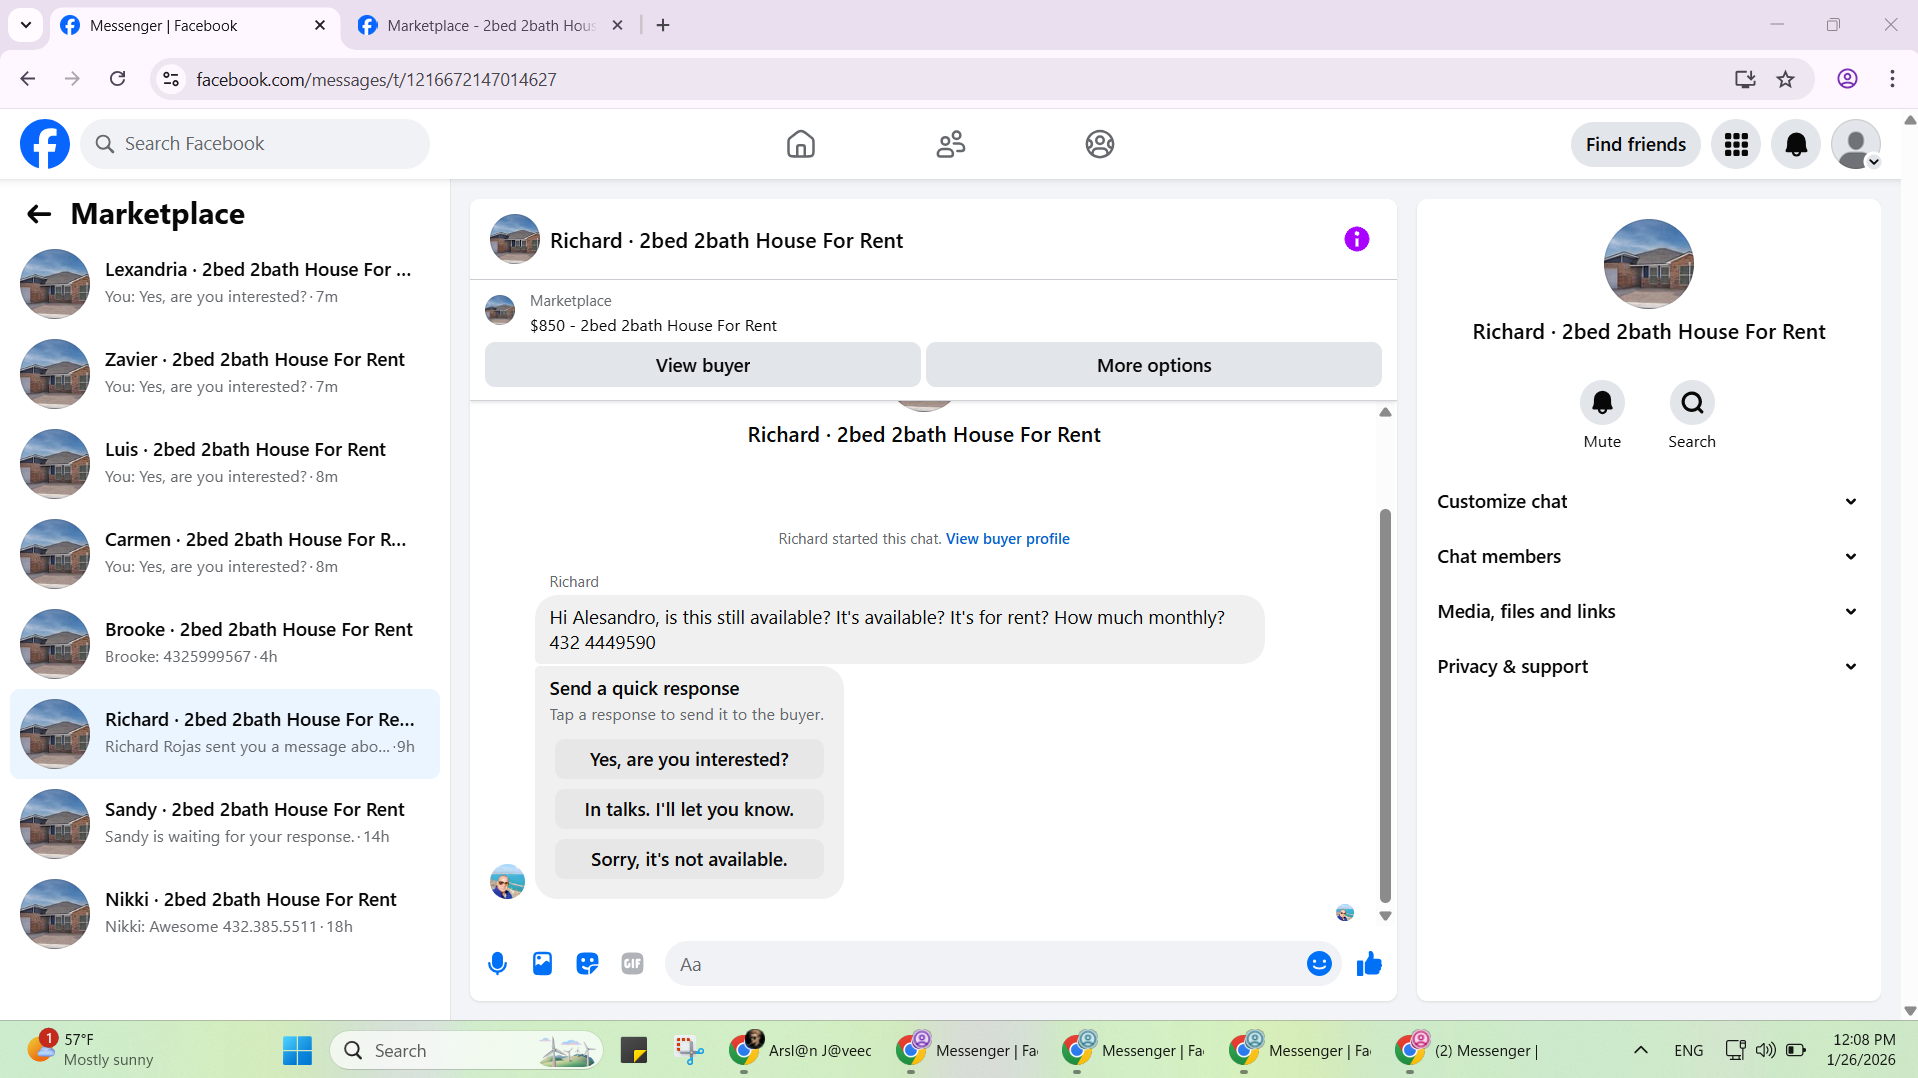The image size is (1918, 1078).
Task: Switch to Marketplace 2bed 2bath tab
Action: (491, 25)
